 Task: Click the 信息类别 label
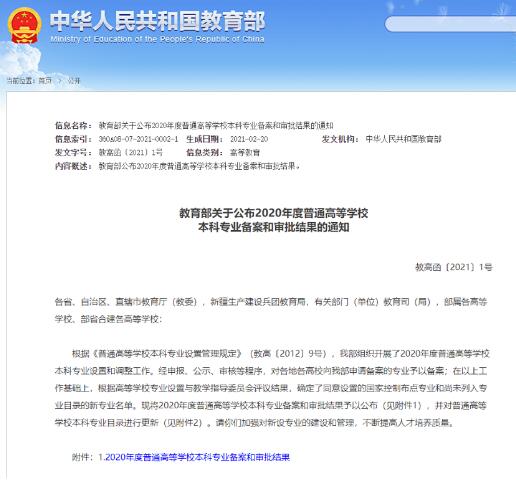[x=204, y=152]
